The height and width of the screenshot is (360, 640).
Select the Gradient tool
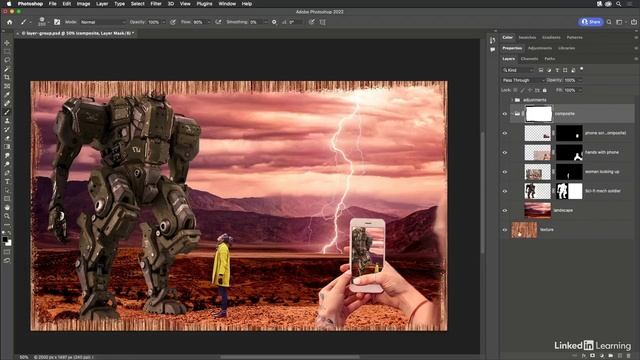click(7, 147)
